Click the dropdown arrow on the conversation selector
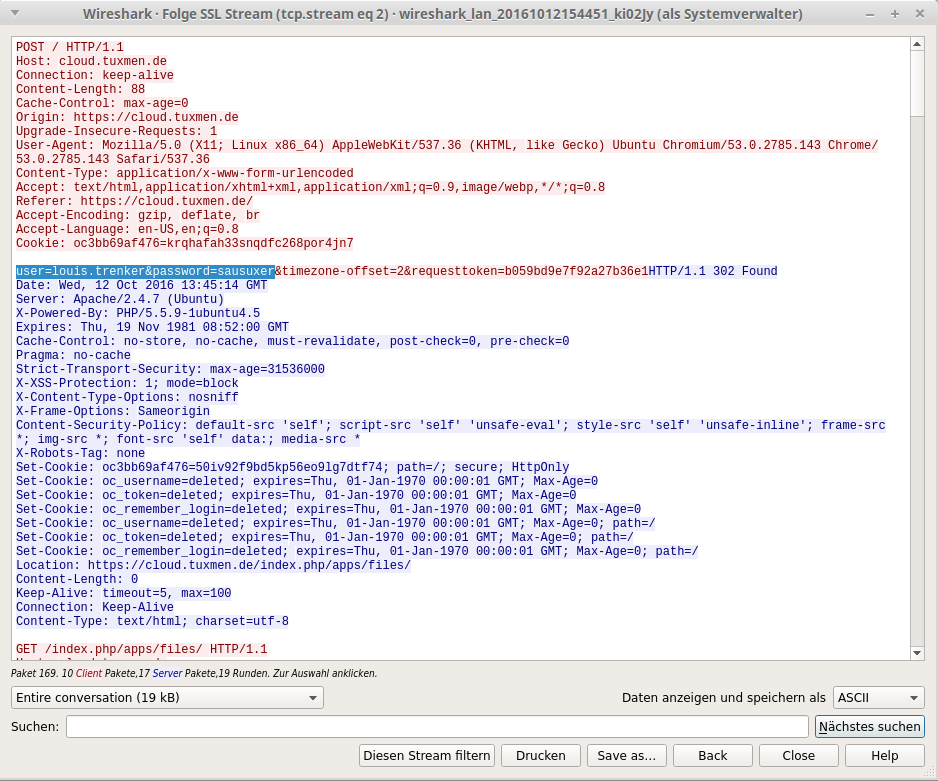 tap(310, 697)
